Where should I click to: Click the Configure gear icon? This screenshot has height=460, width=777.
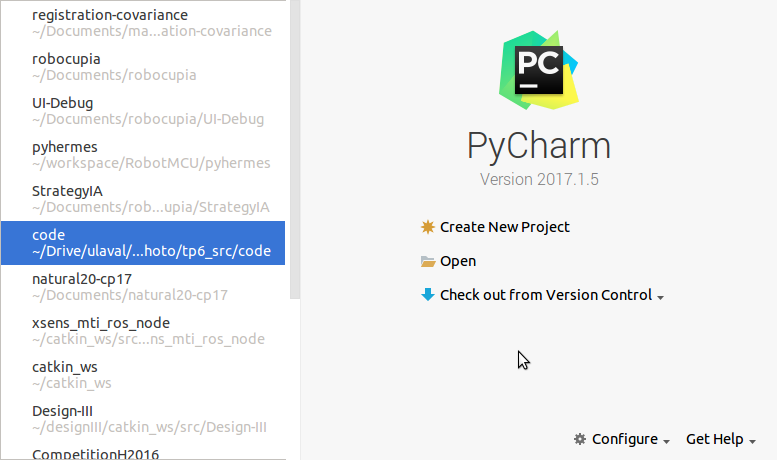click(x=580, y=439)
